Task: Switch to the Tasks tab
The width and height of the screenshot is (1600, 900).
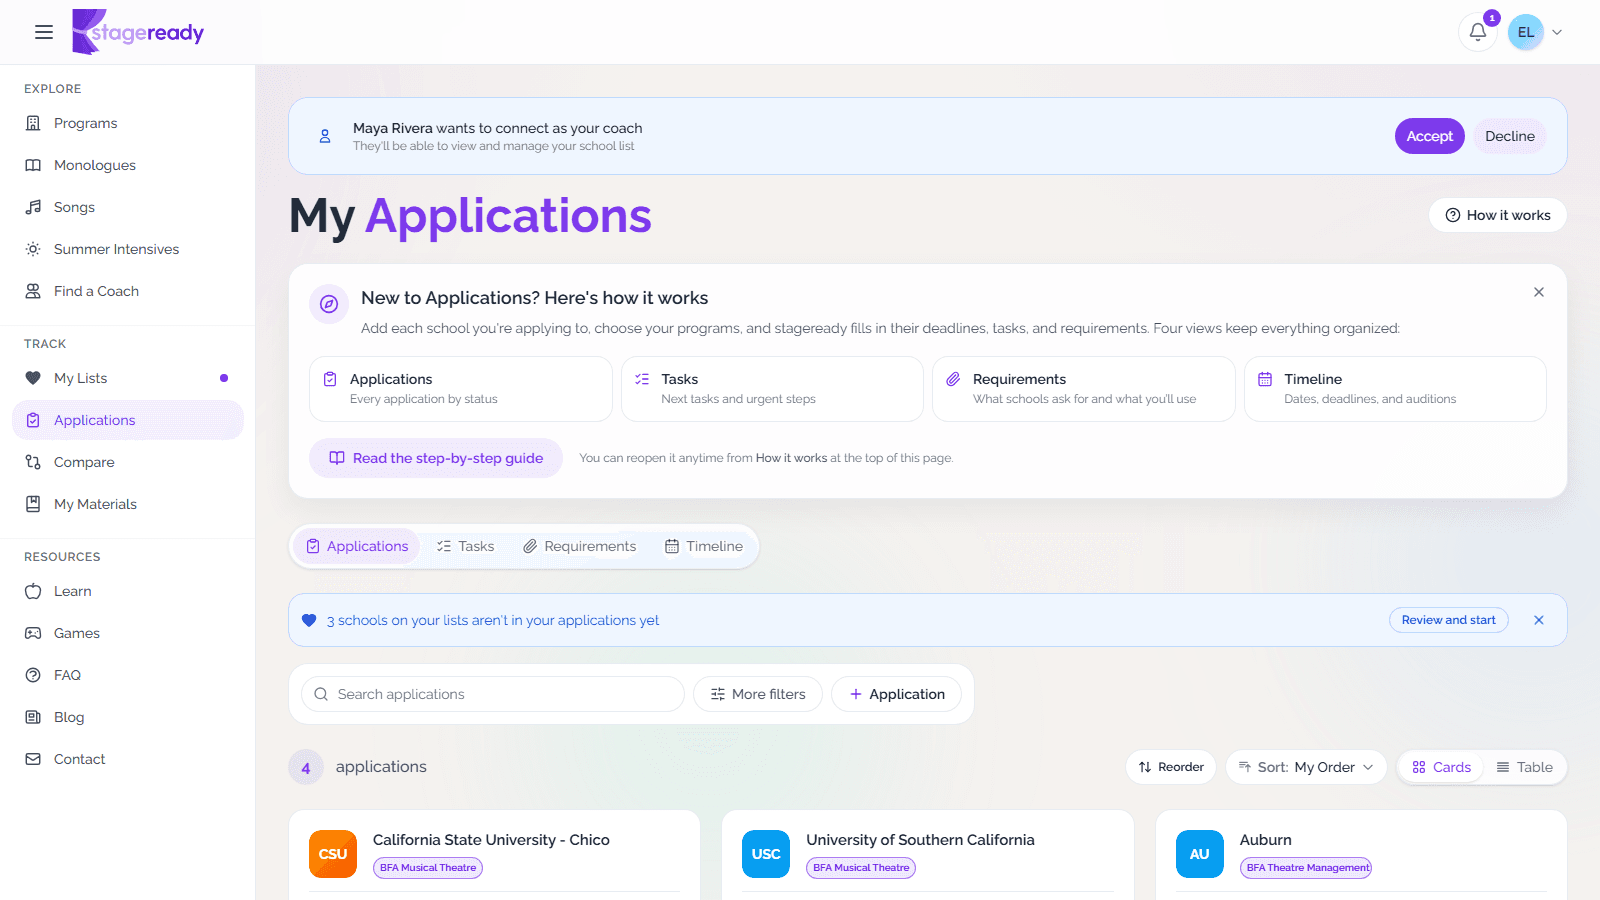Action: point(465,546)
